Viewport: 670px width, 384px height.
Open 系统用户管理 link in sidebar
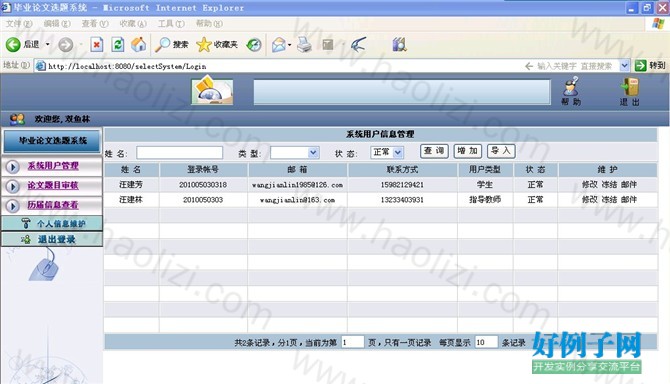[53, 166]
